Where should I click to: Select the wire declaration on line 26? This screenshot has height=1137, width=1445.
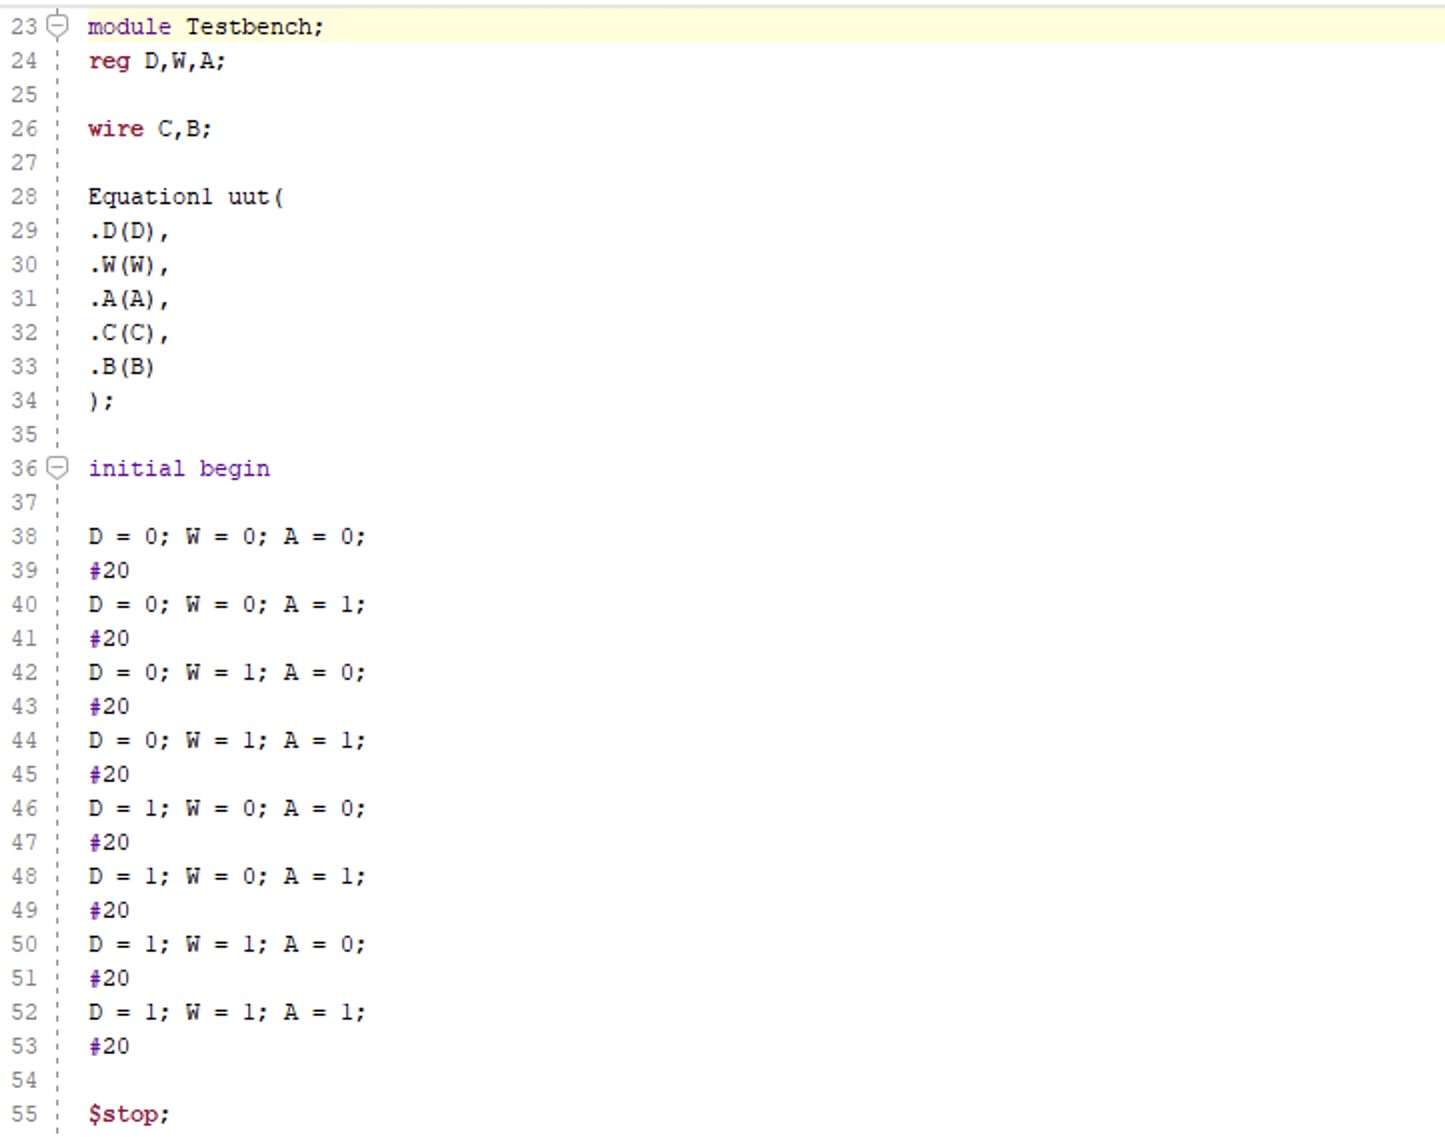click(148, 128)
